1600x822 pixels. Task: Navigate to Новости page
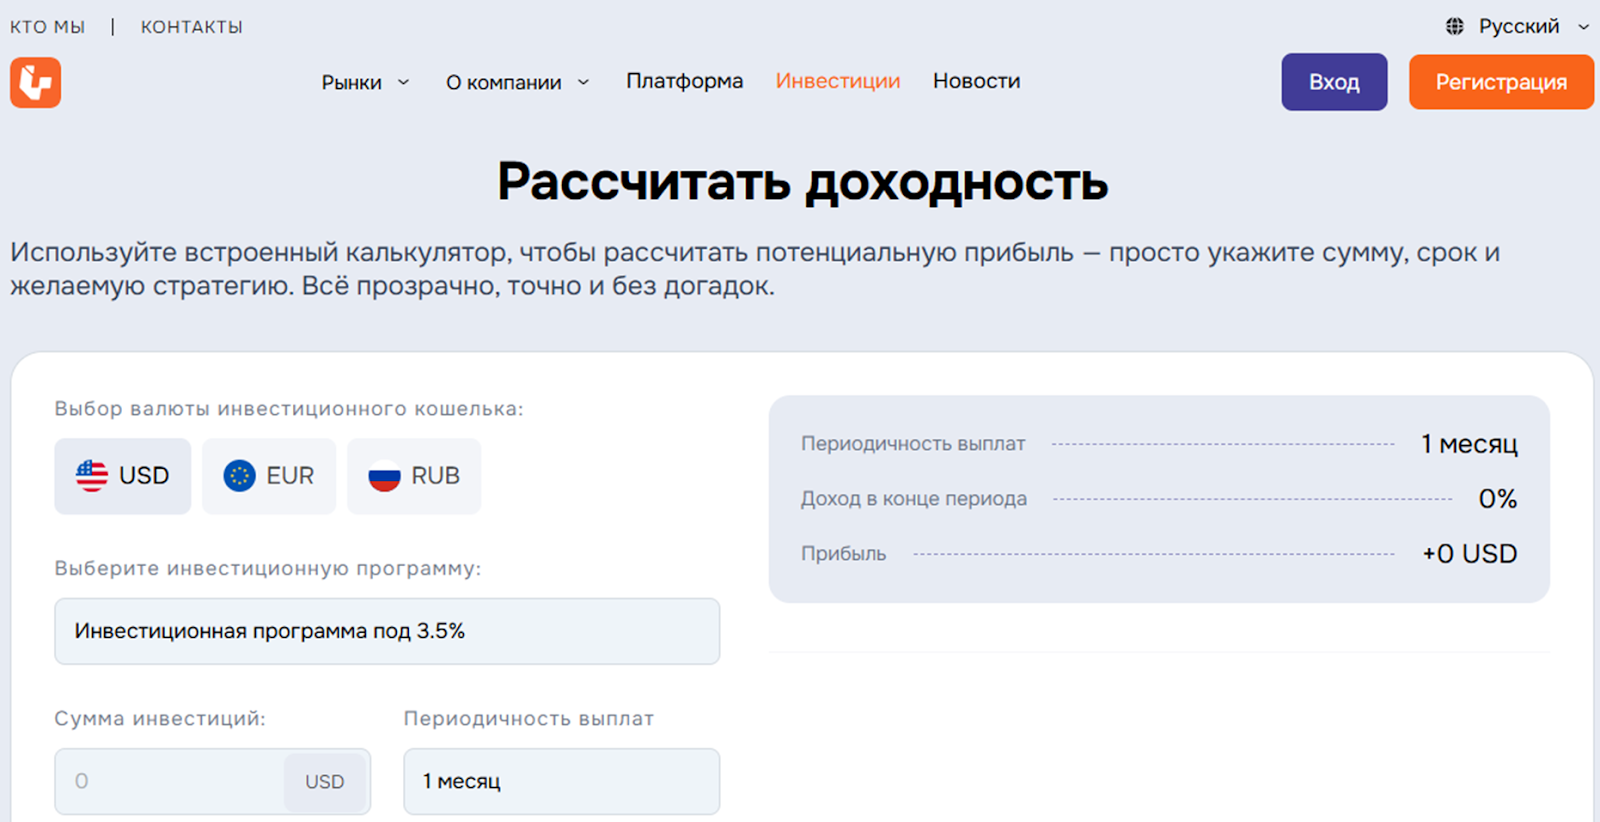(976, 81)
